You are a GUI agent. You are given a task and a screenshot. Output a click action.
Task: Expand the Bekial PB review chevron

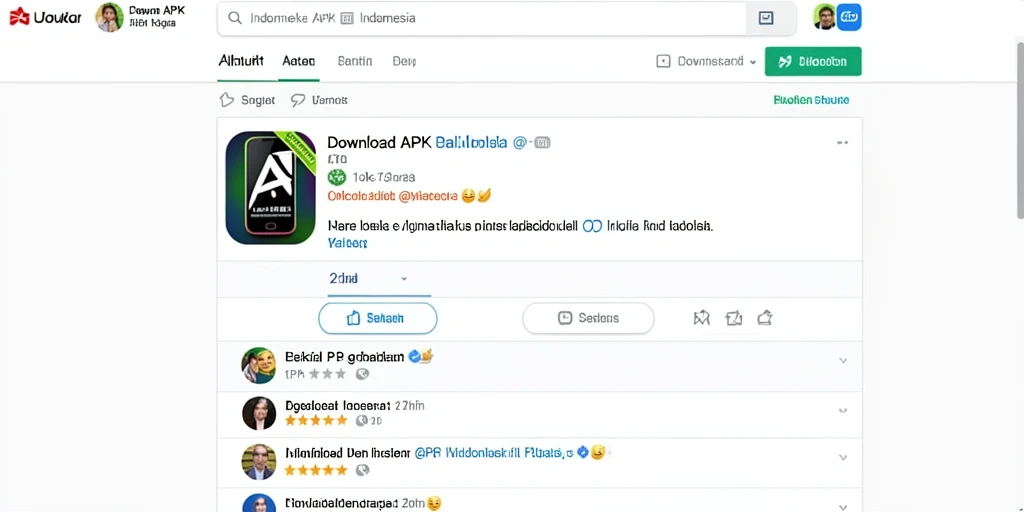[842, 360]
